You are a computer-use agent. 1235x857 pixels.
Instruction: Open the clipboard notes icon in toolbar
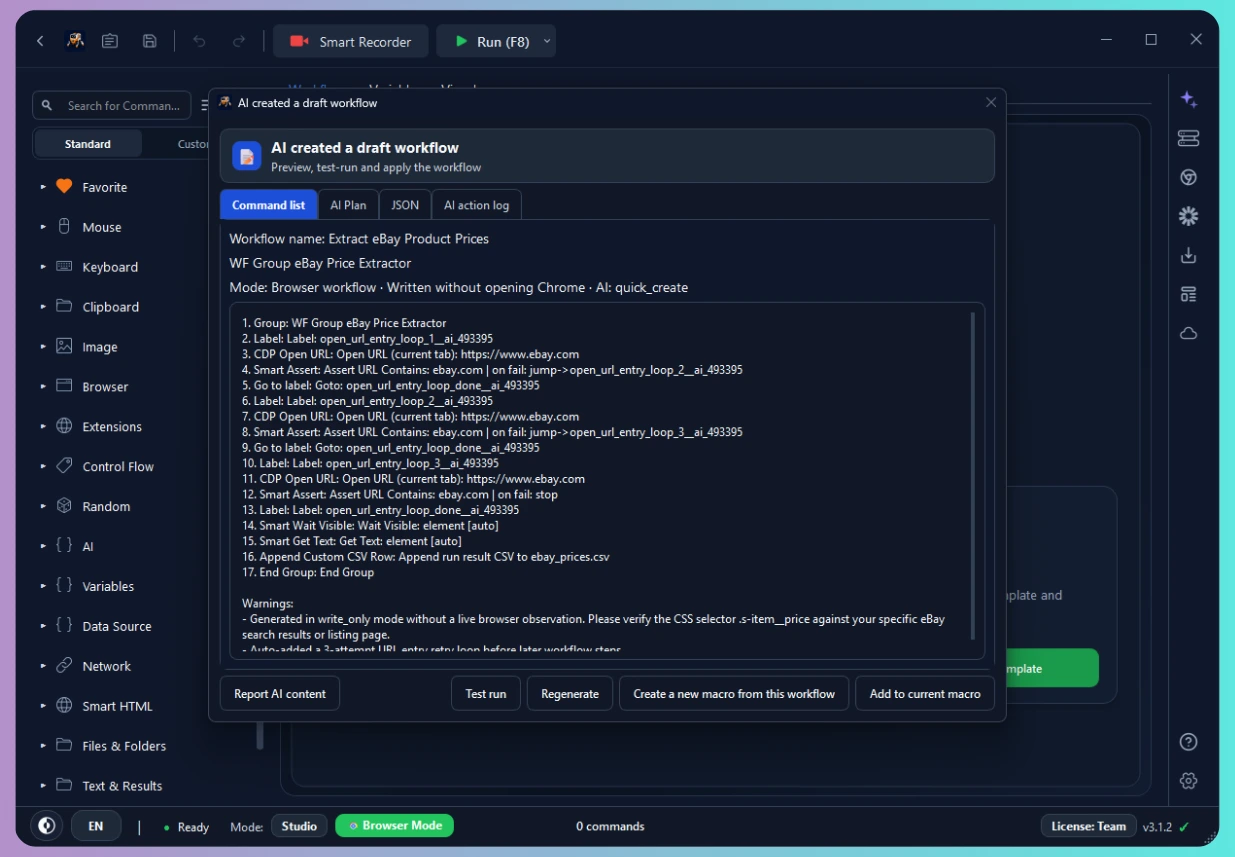coord(110,41)
